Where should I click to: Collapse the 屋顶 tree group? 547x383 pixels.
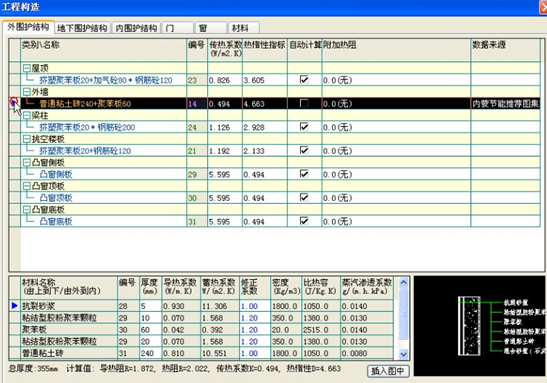click(27, 68)
